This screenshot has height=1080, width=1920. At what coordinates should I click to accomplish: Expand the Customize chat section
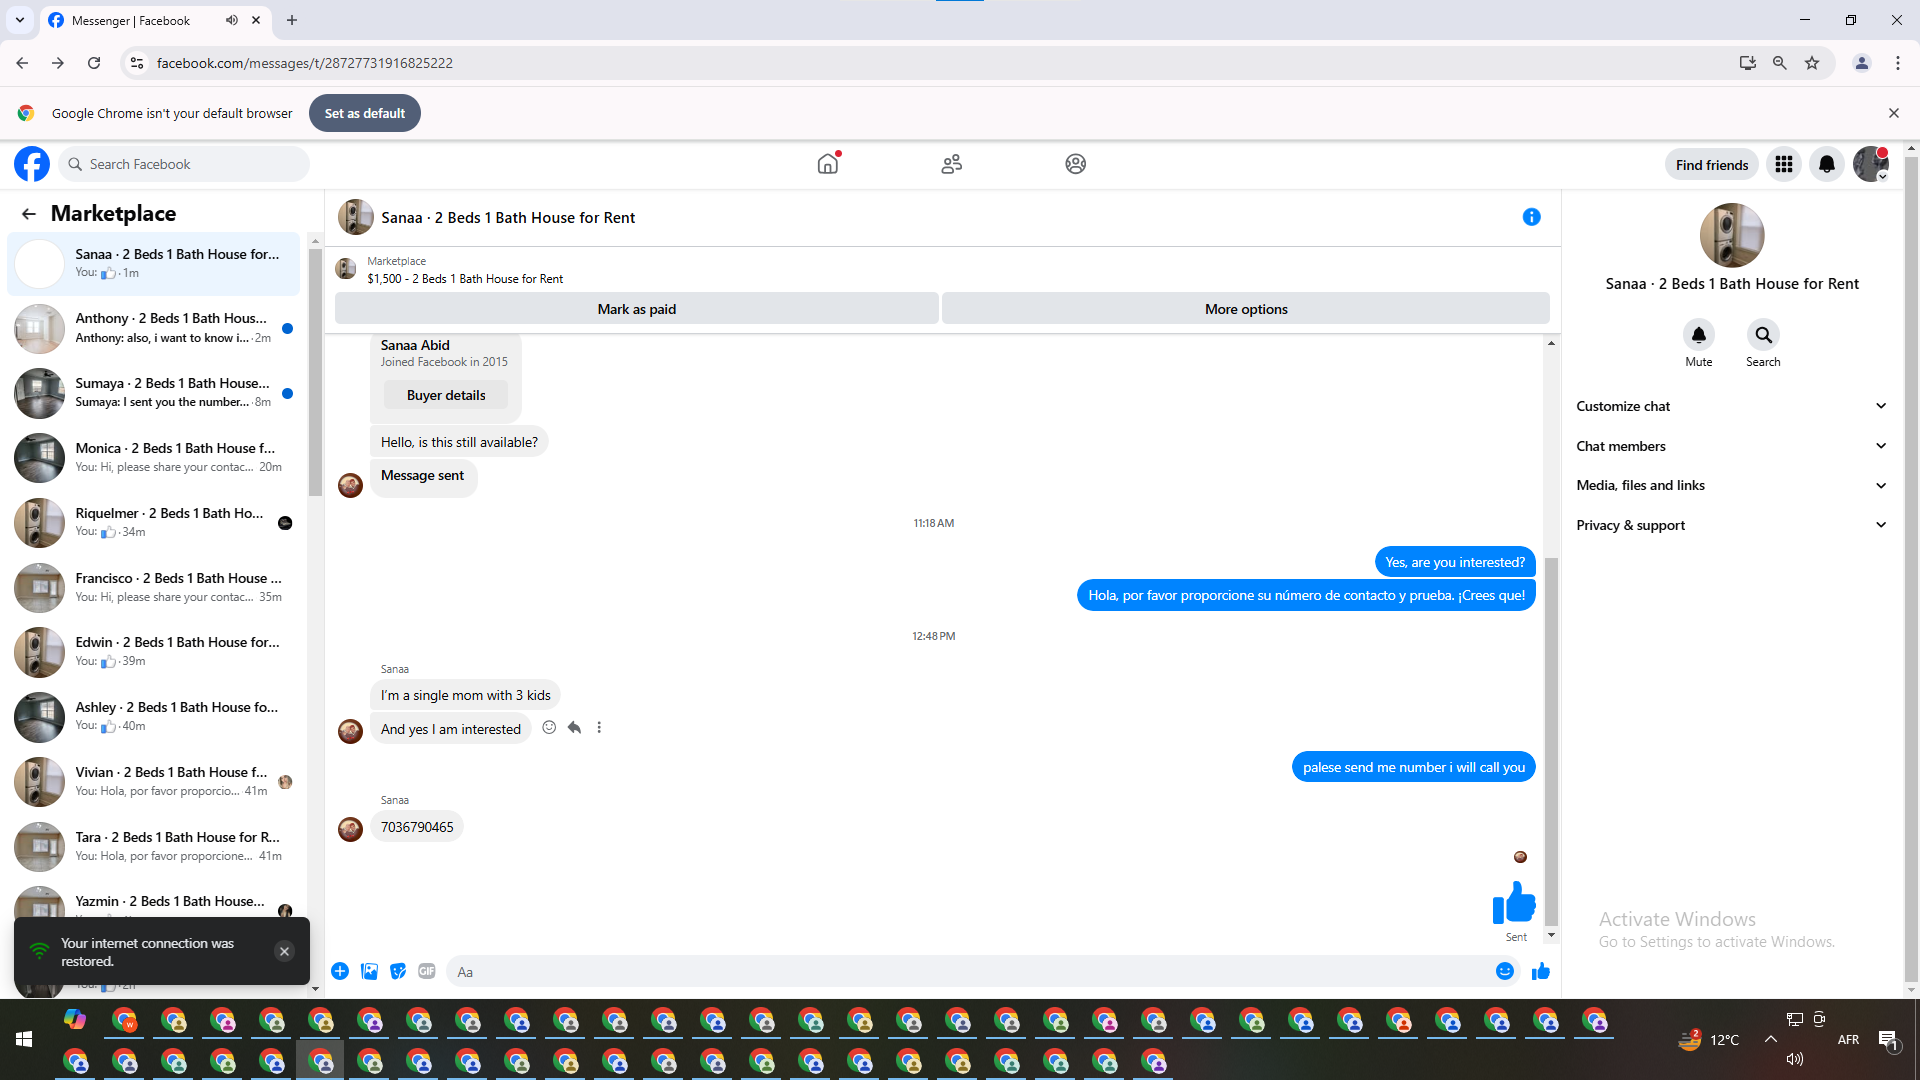tap(1732, 406)
